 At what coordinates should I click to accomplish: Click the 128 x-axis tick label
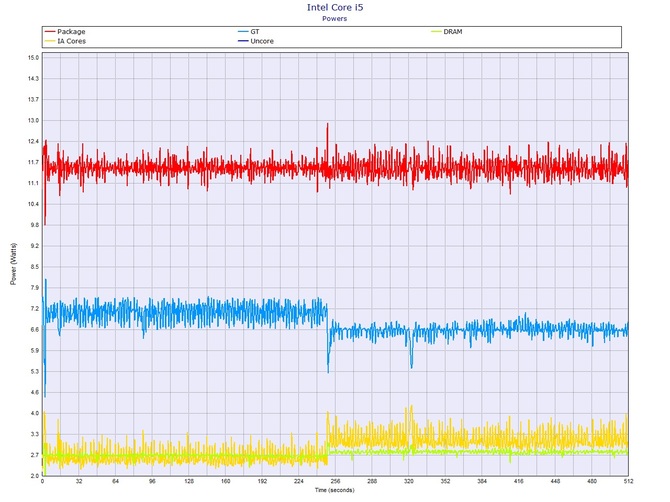coord(189,481)
